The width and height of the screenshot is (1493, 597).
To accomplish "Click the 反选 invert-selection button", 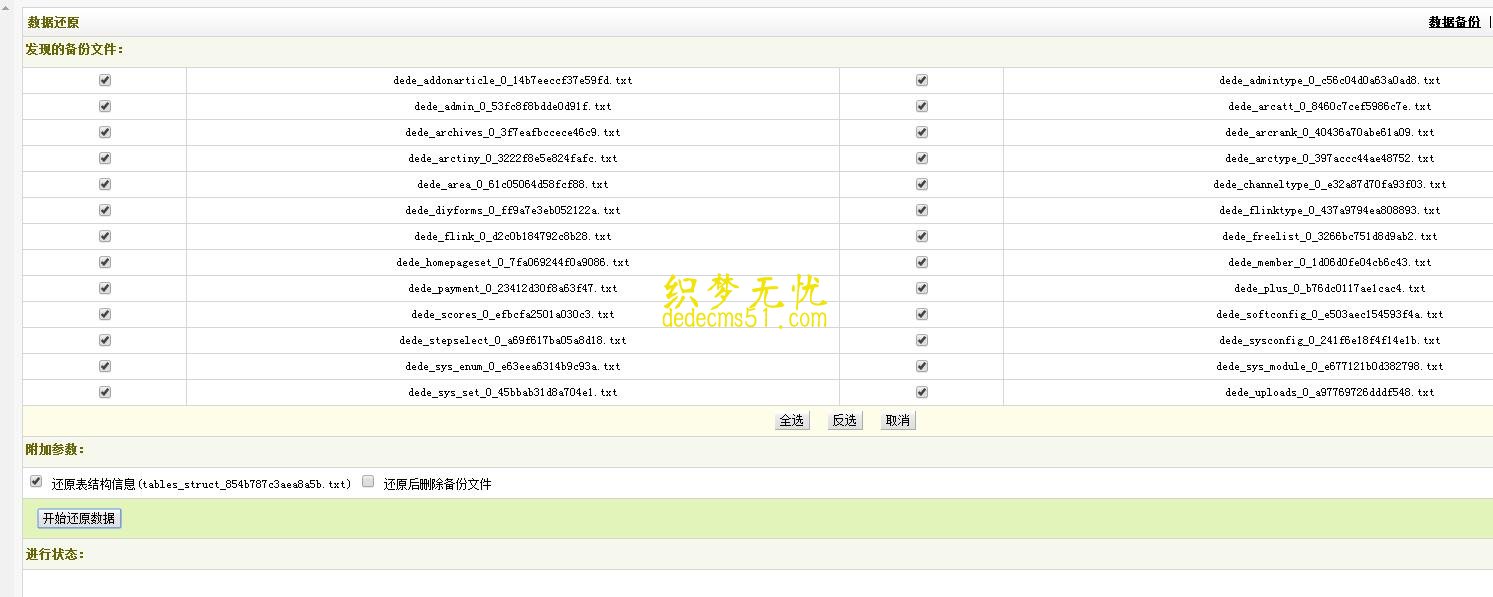I will click(x=844, y=420).
